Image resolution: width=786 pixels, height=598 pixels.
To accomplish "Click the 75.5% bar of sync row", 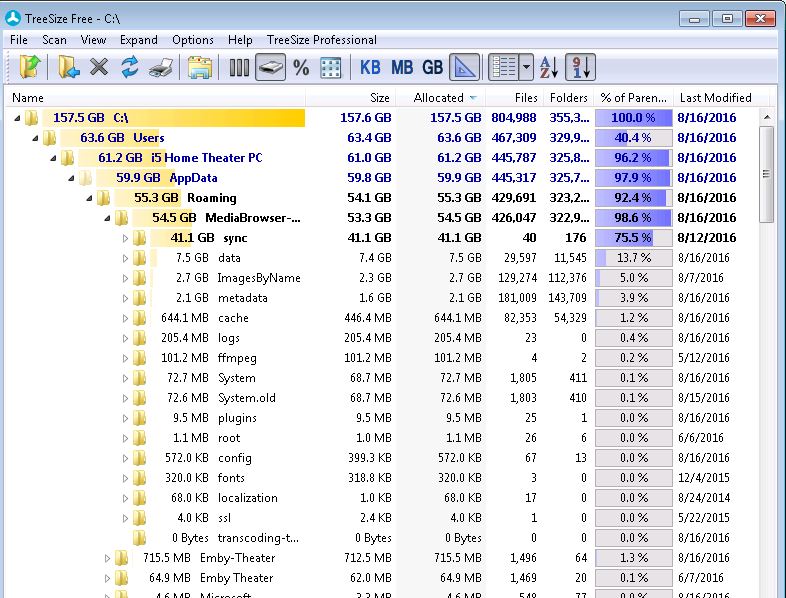I will point(634,238).
